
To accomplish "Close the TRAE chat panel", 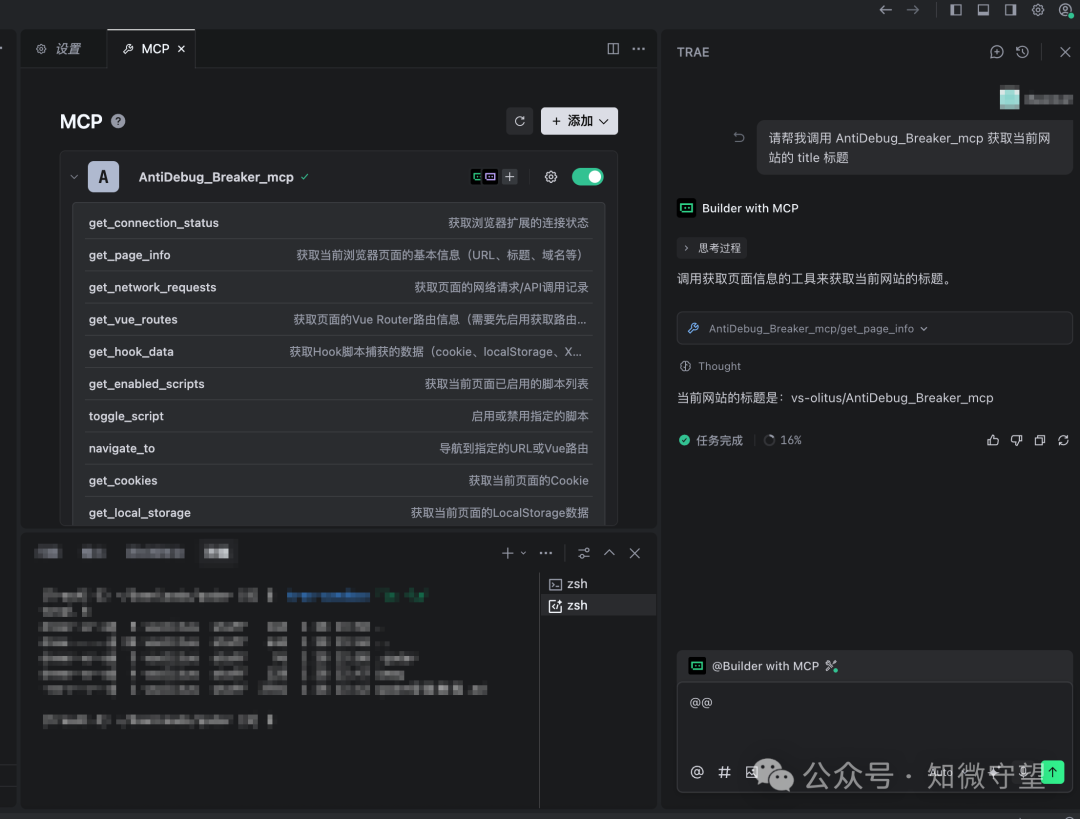I will coord(1065,52).
